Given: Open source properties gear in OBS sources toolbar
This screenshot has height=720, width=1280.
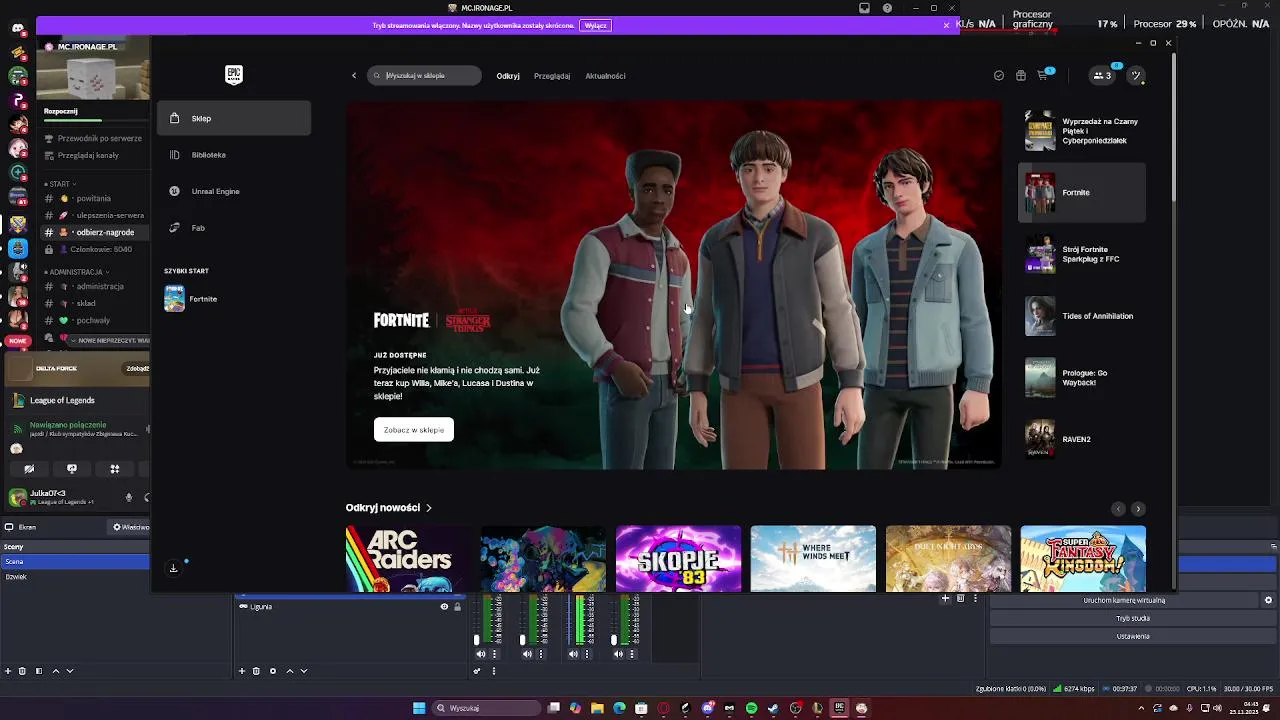Looking at the screenshot, I should click(272, 671).
